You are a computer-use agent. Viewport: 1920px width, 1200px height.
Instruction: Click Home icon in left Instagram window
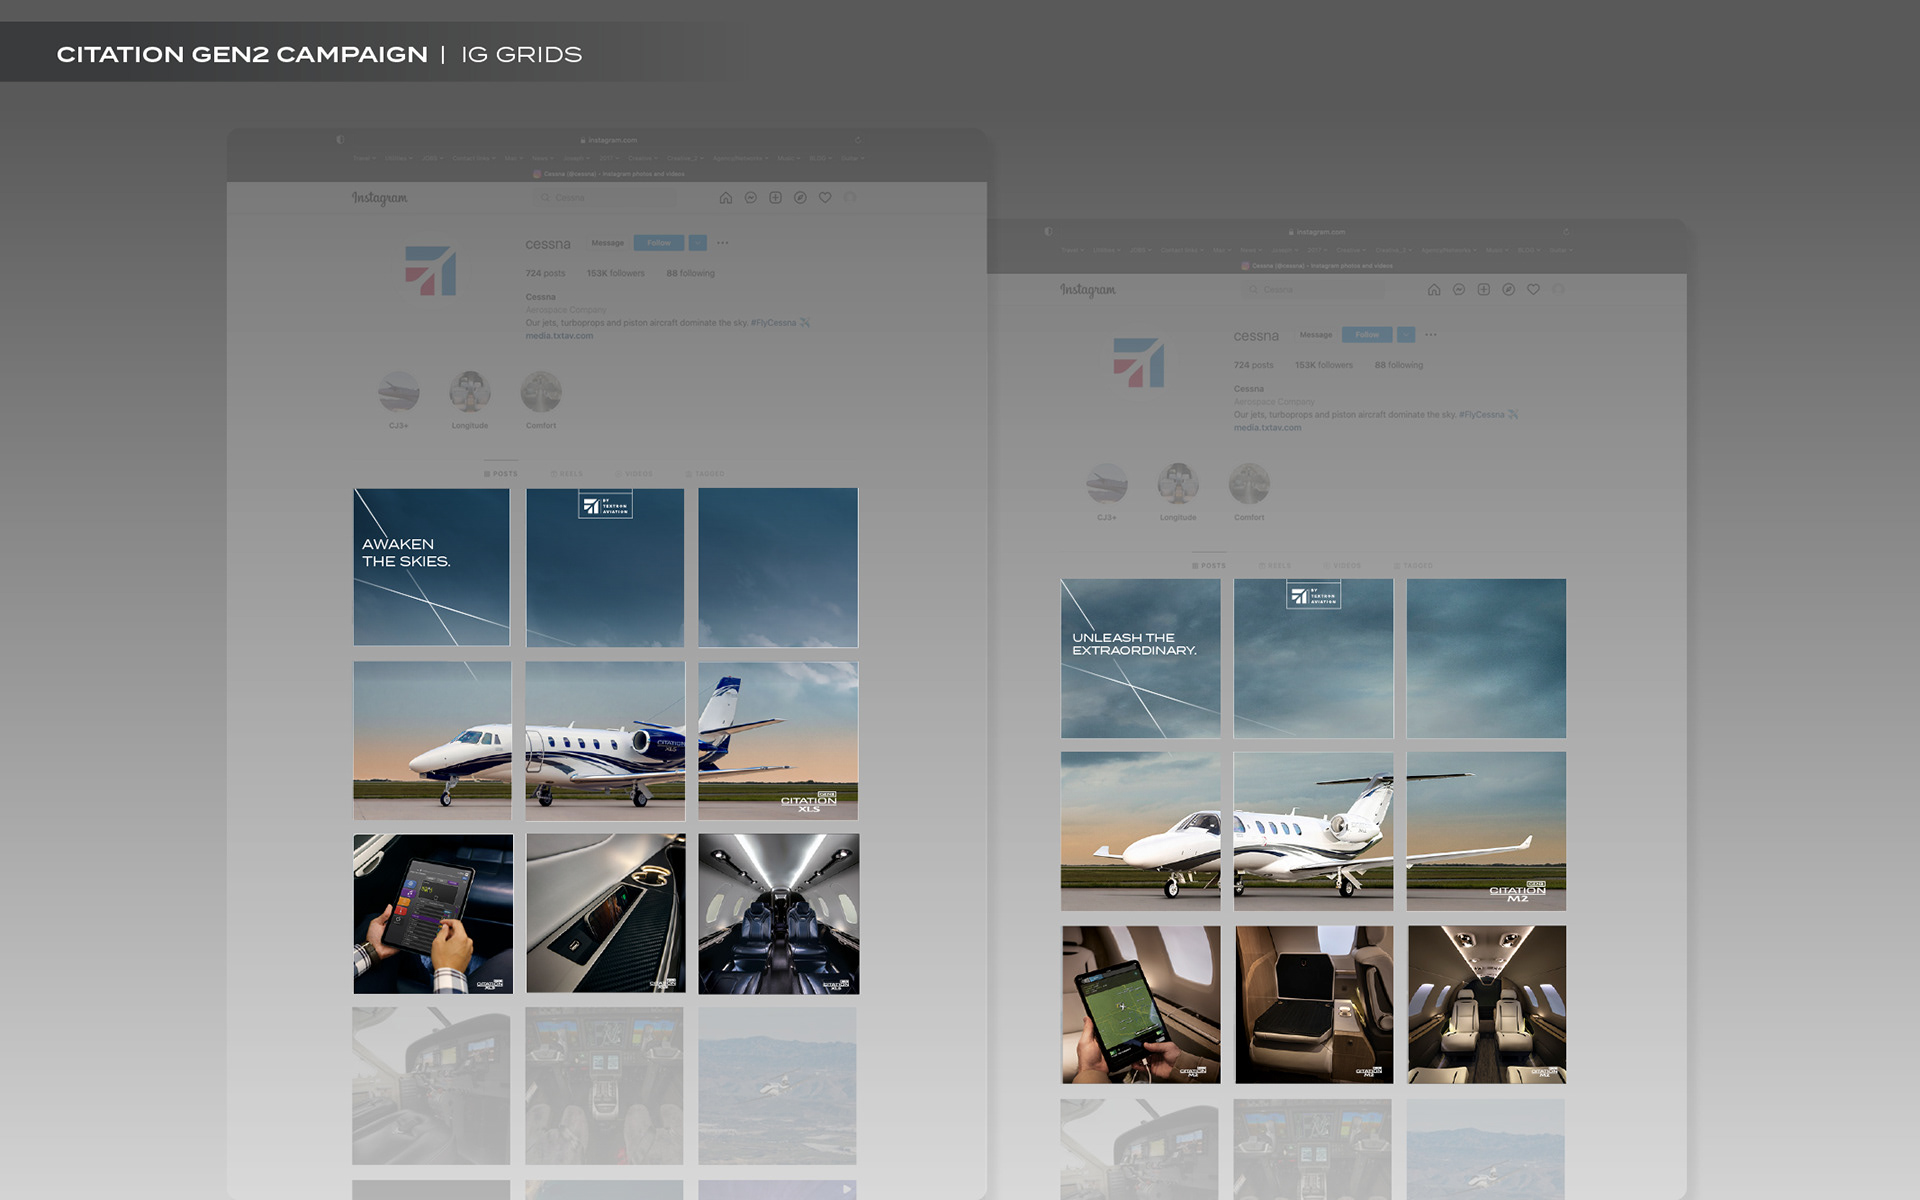point(726,198)
